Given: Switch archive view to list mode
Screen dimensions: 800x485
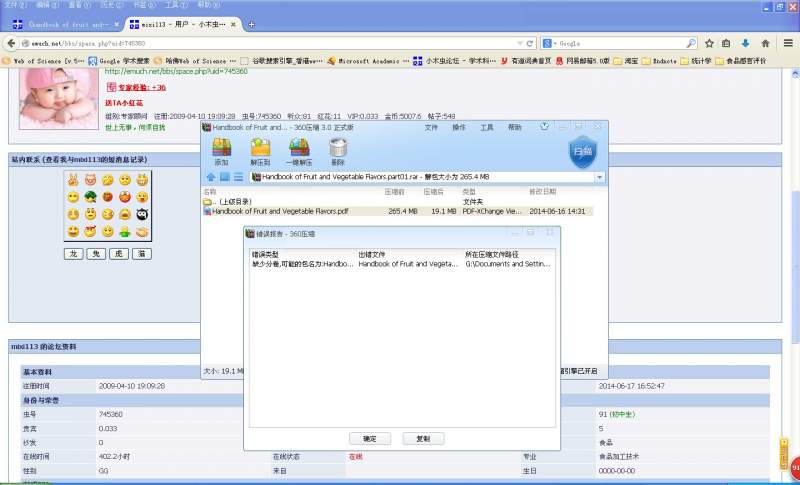Looking at the screenshot, I should pos(238,177).
